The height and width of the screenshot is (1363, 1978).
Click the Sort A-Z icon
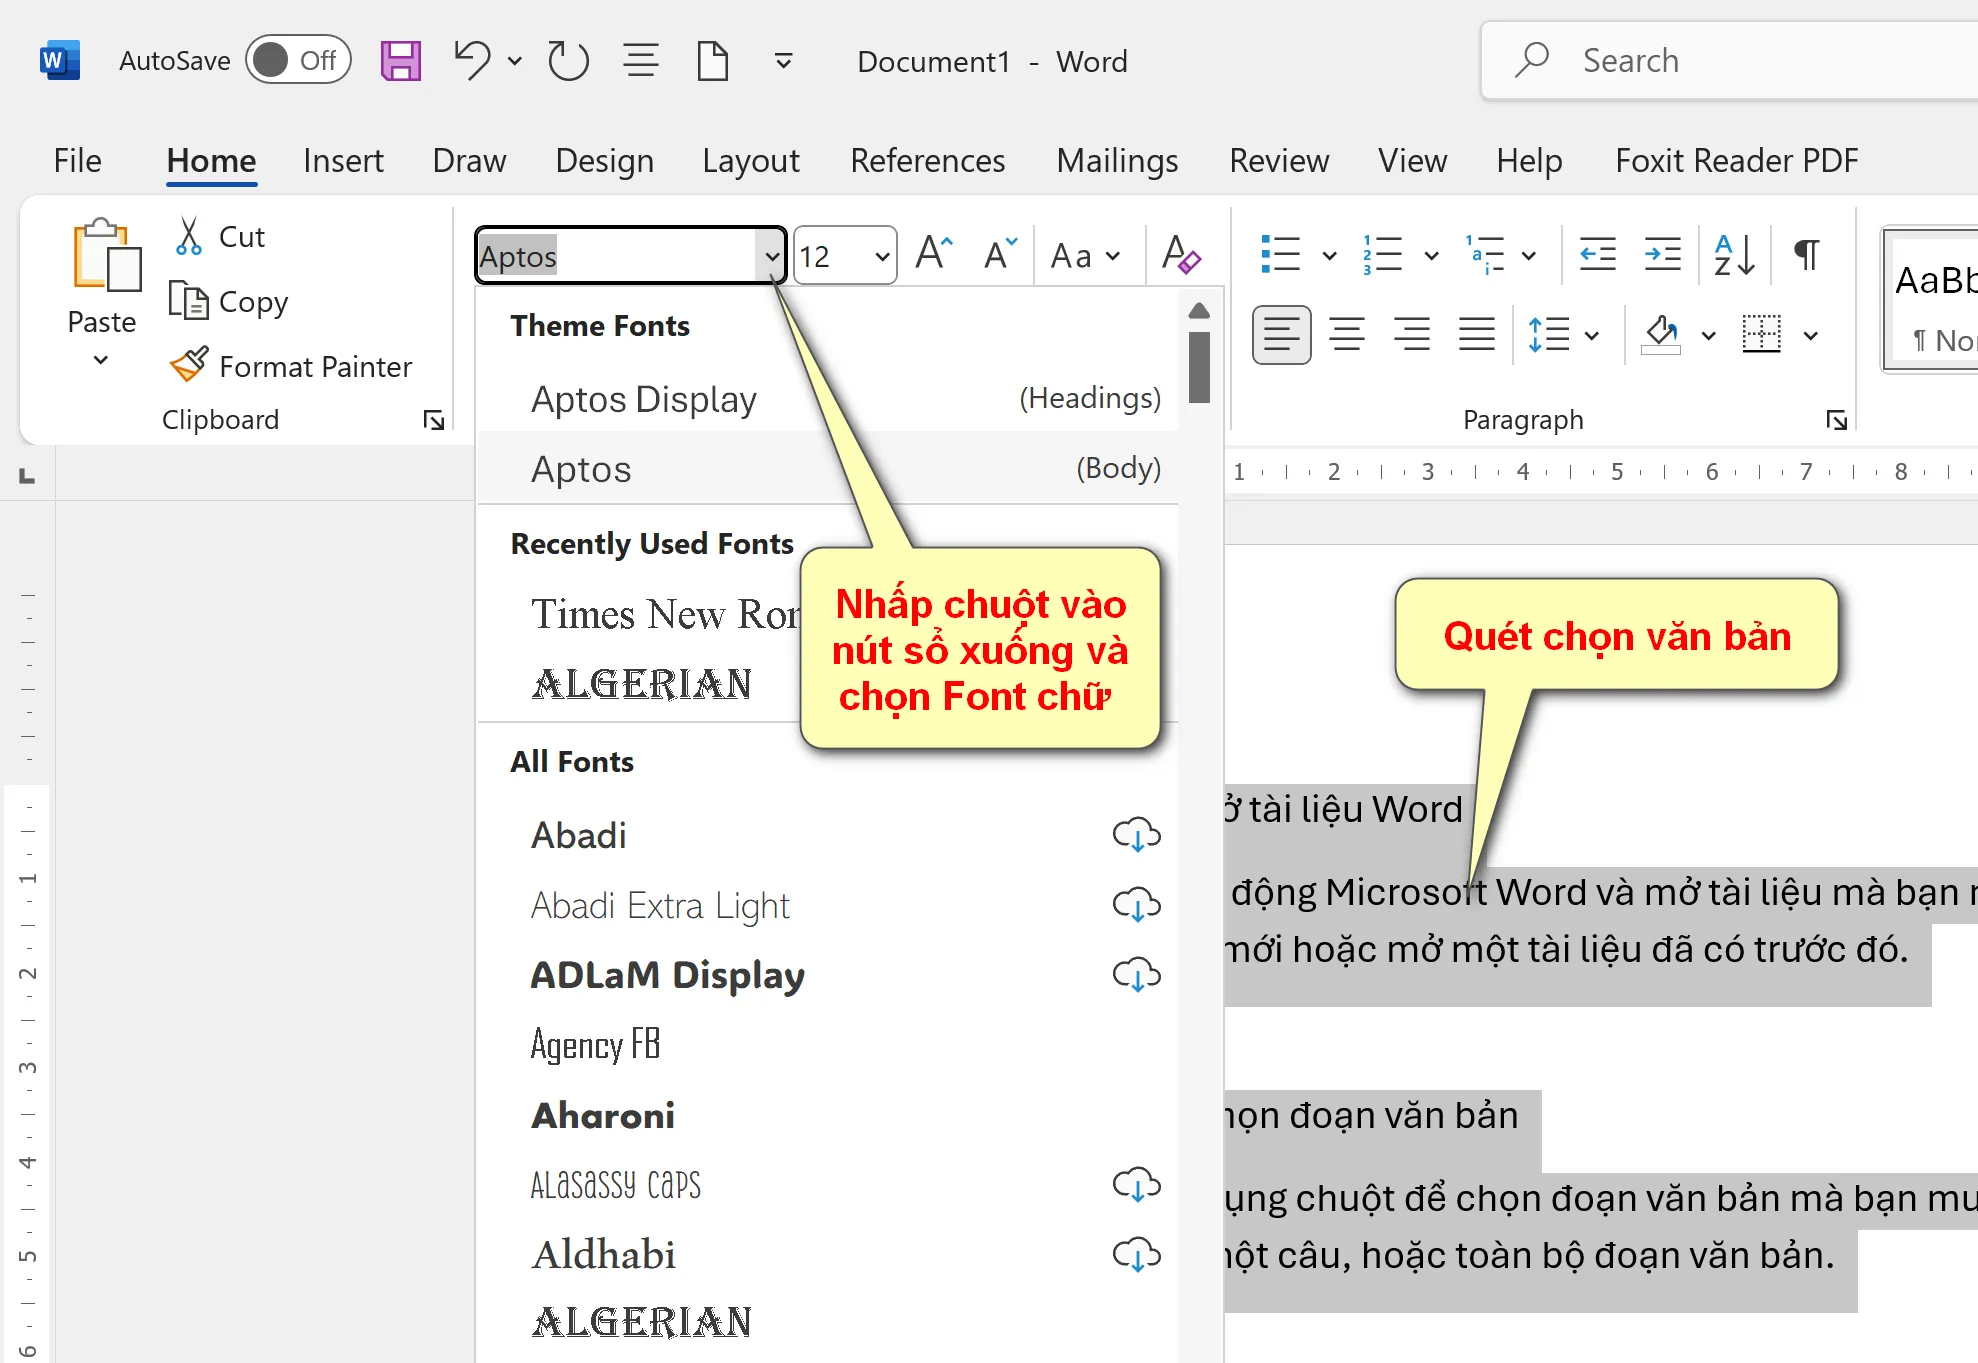click(x=1734, y=255)
